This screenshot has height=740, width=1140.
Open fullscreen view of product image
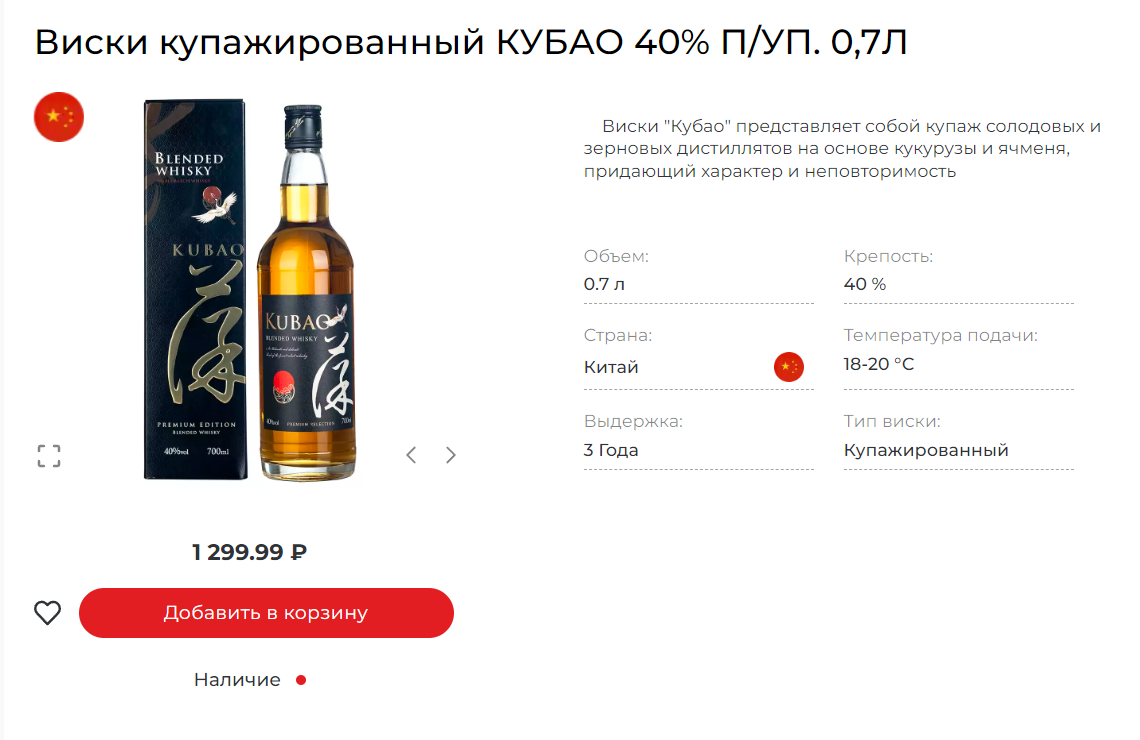pos(49,456)
